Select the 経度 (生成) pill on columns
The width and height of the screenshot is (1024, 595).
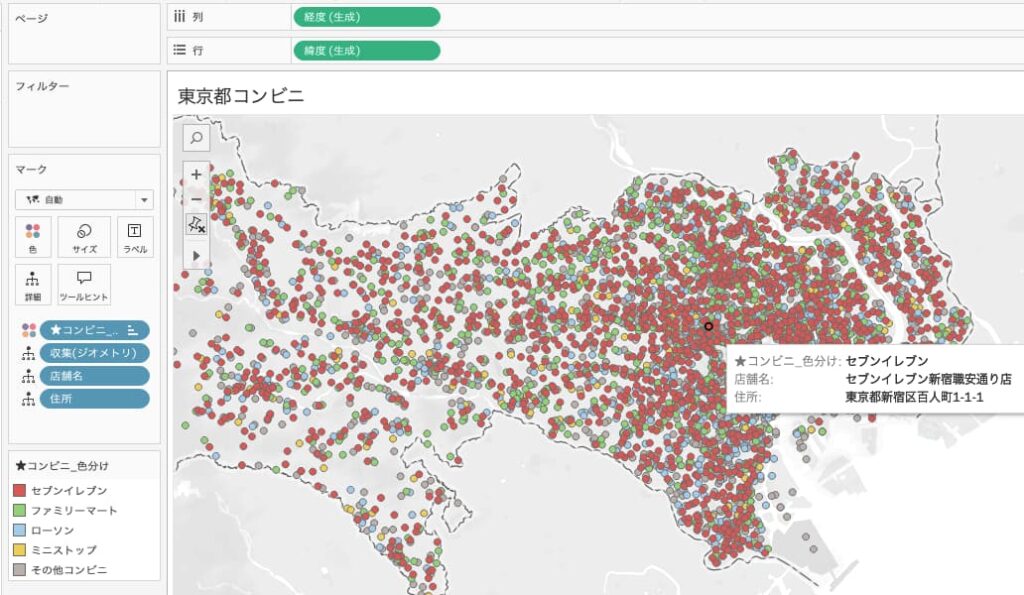point(366,16)
